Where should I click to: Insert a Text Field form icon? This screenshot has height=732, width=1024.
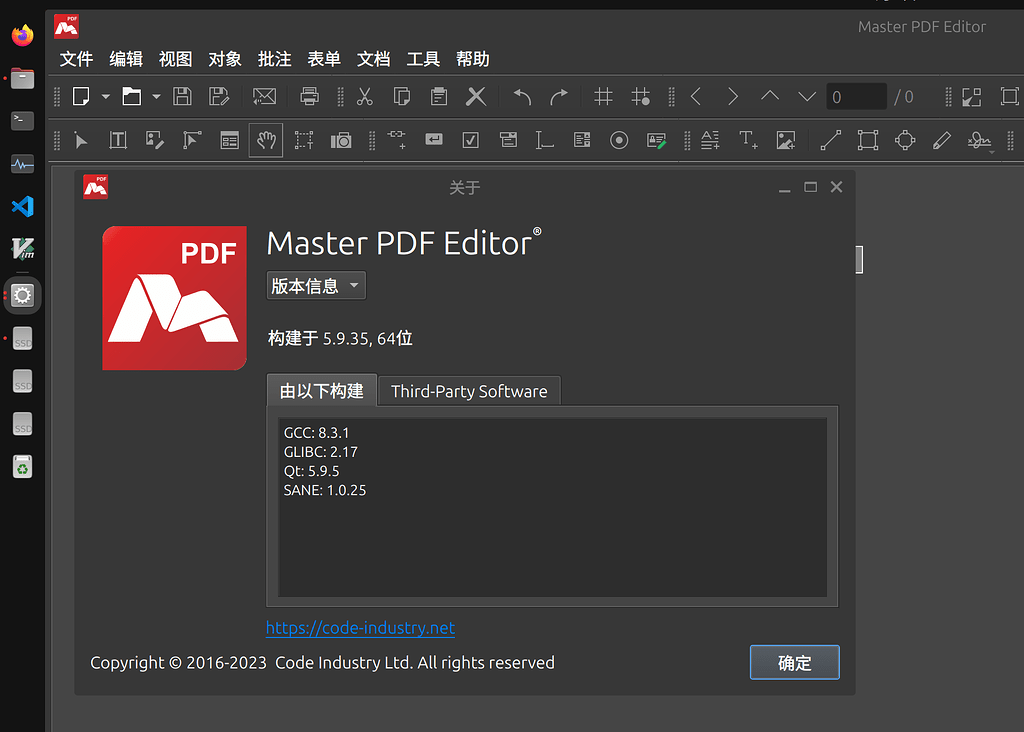[545, 140]
